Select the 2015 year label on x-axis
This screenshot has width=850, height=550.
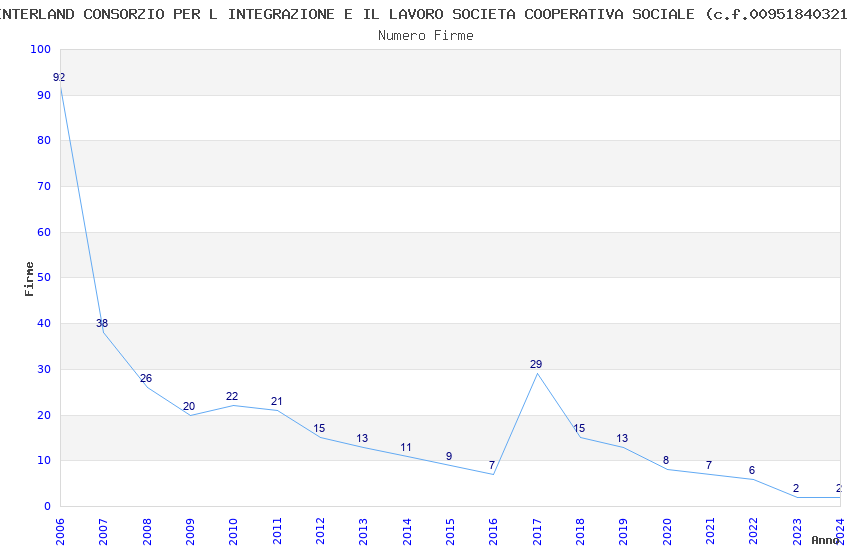click(450, 532)
